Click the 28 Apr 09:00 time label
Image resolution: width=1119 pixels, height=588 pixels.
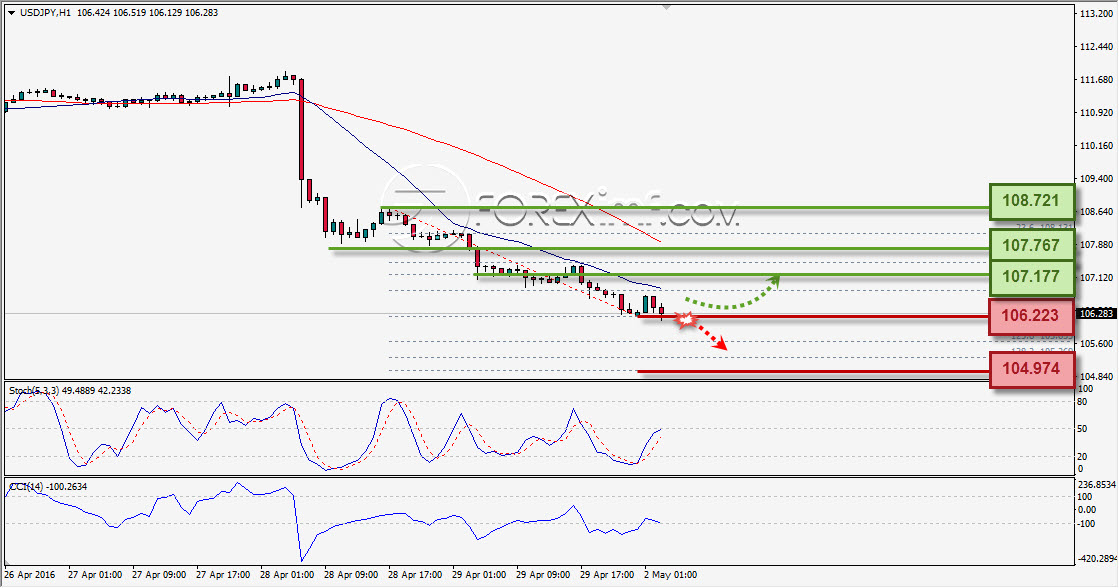pos(351,574)
